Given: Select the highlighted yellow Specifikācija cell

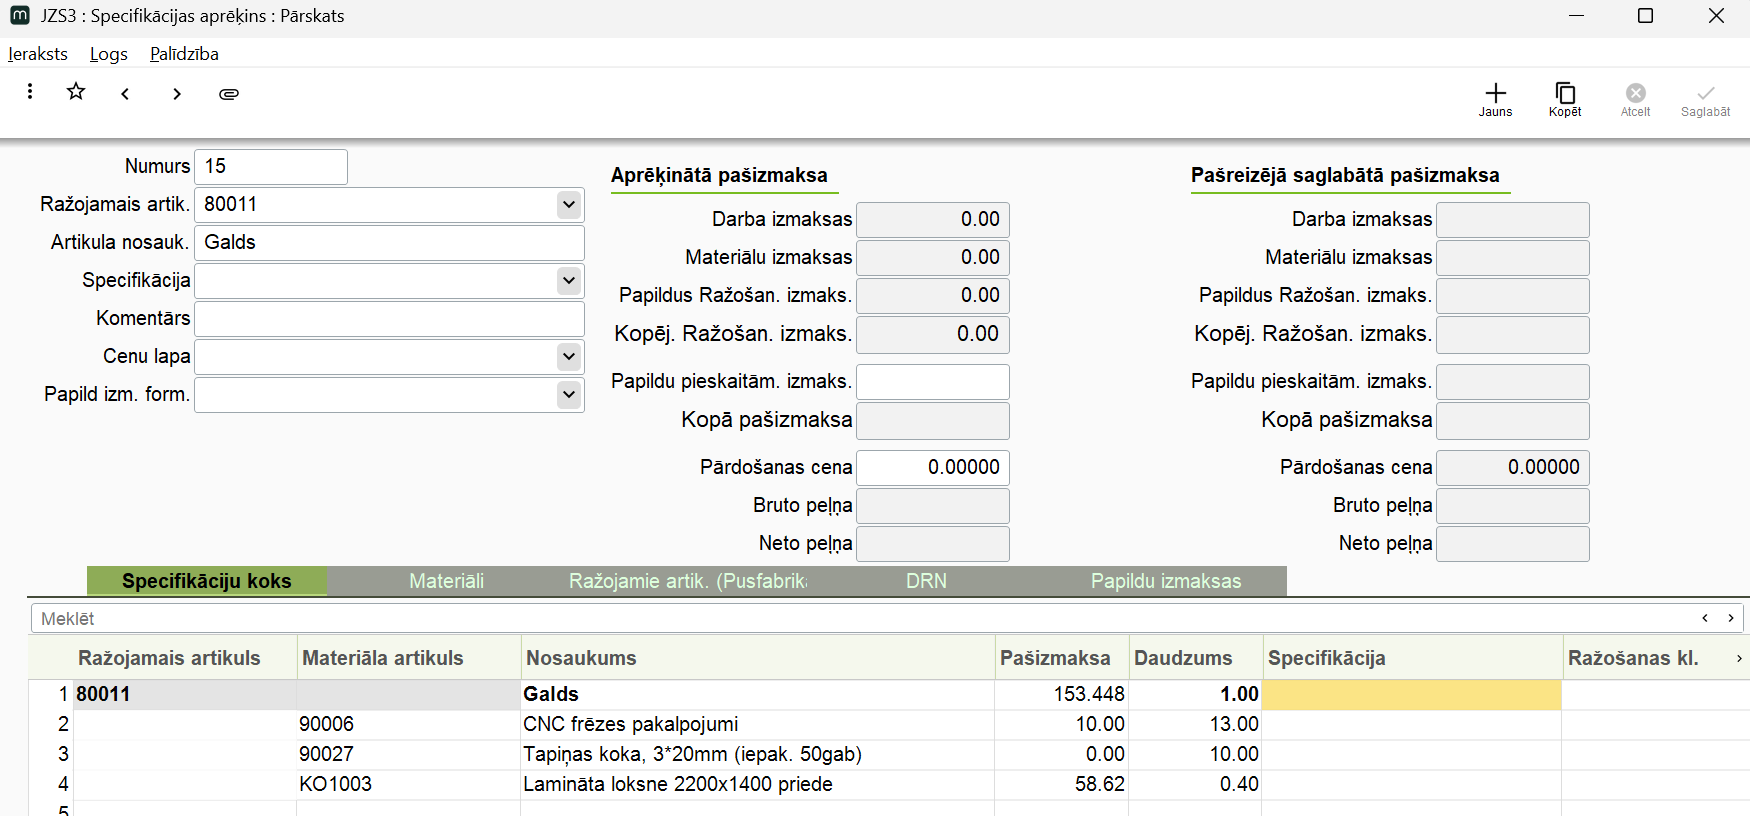Looking at the screenshot, I should pyautogui.click(x=1411, y=694).
